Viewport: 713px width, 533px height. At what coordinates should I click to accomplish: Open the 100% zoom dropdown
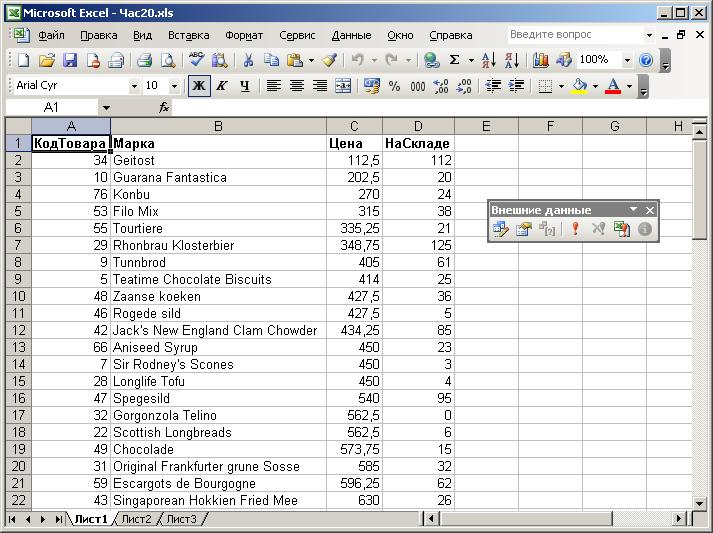(x=627, y=60)
